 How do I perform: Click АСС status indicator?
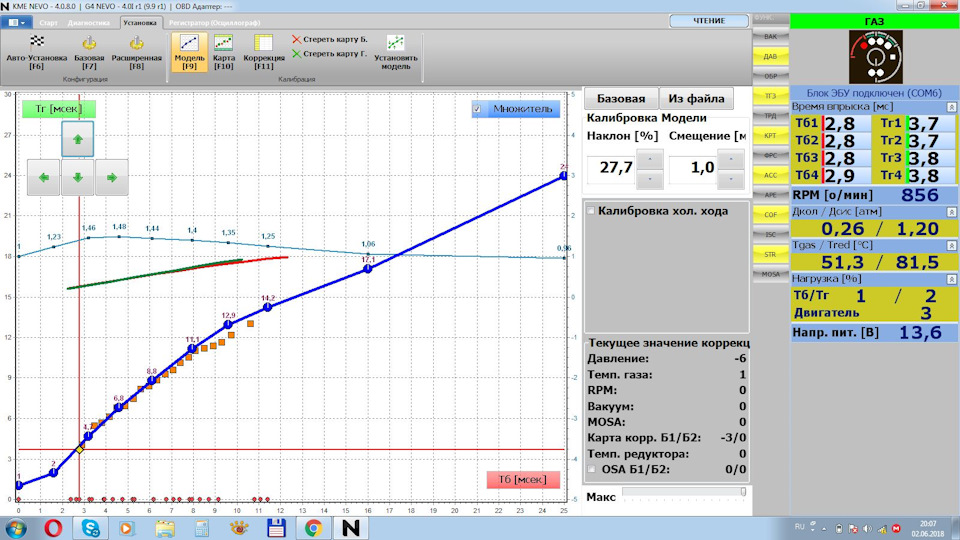(770, 175)
